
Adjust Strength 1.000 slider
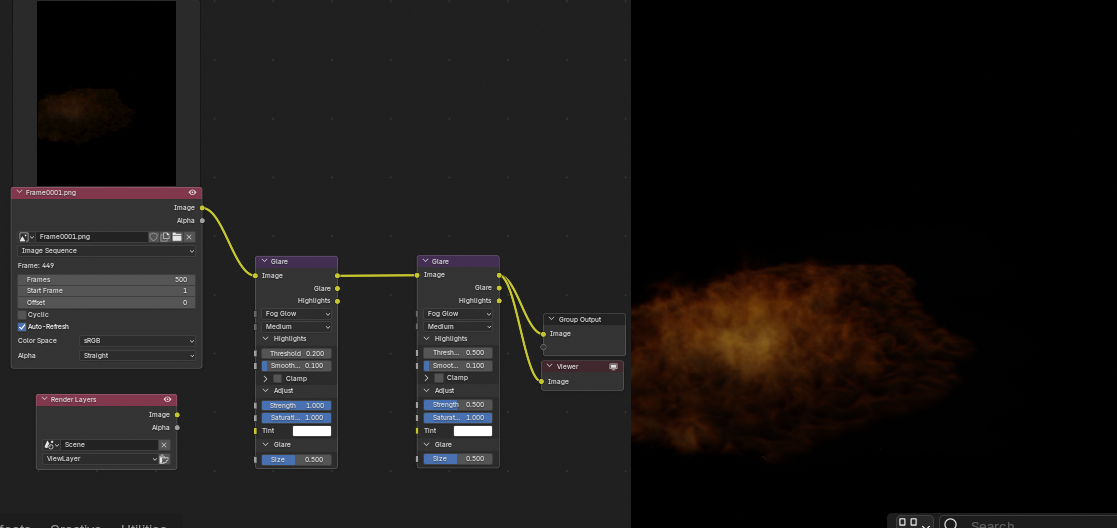point(296,405)
